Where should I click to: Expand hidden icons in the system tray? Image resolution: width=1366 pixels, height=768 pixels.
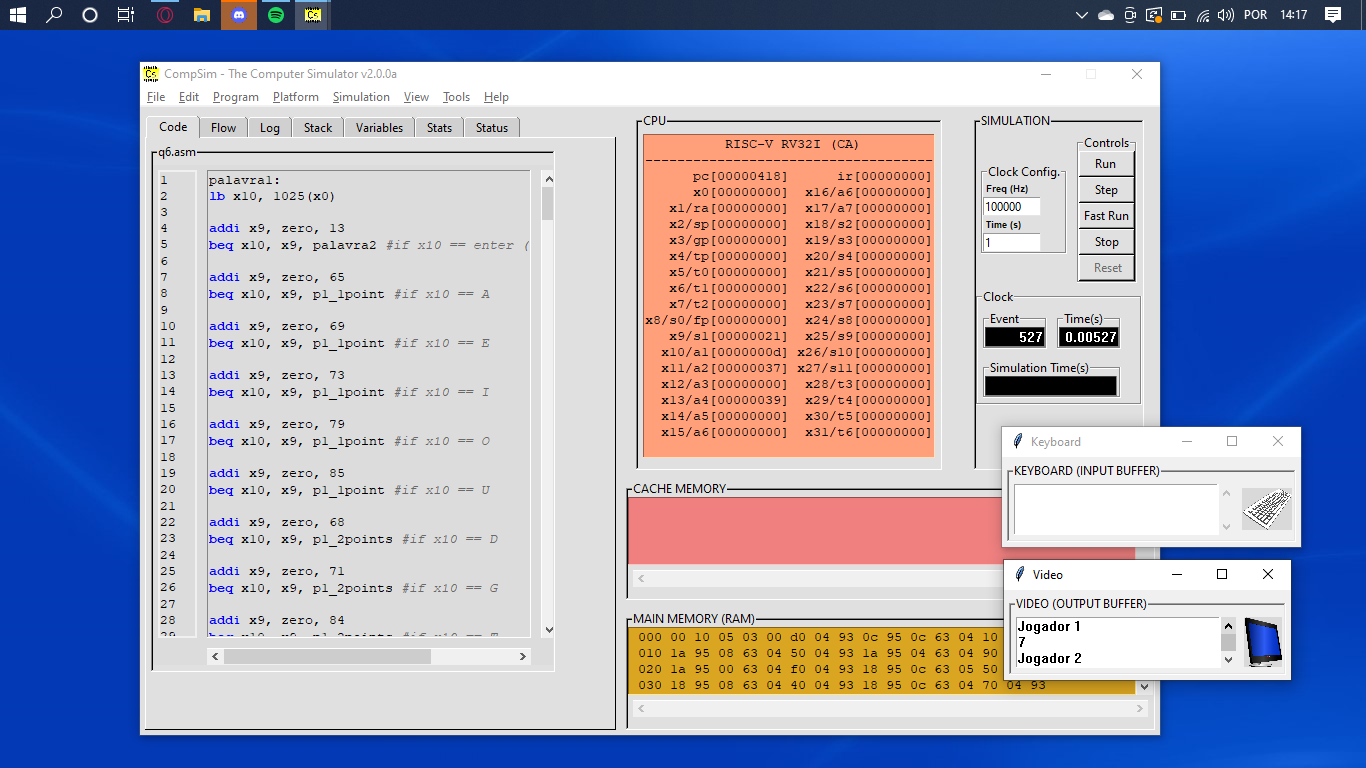click(x=1082, y=15)
